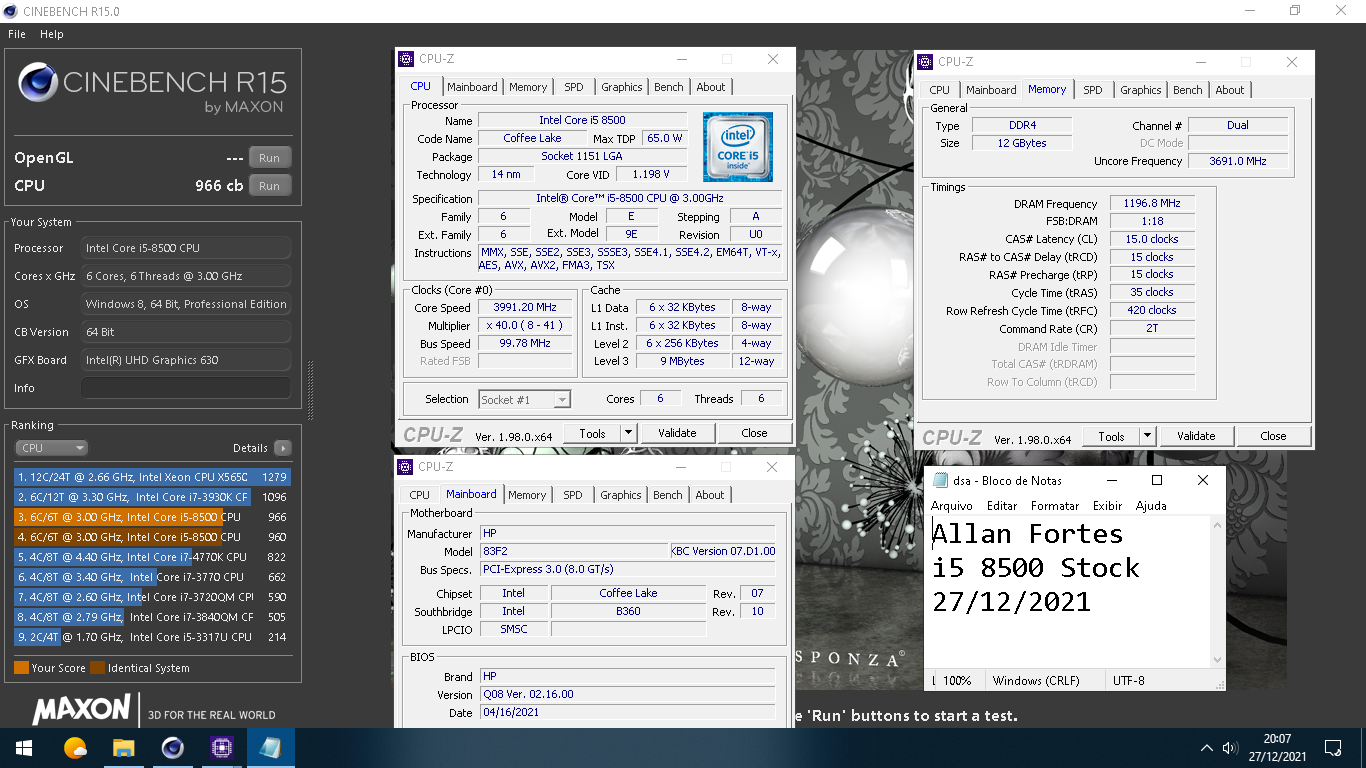The height and width of the screenshot is (768, 1366).
Task: Open SPD tab in top CPU-Z window
Action: click(x=573, y=87)
